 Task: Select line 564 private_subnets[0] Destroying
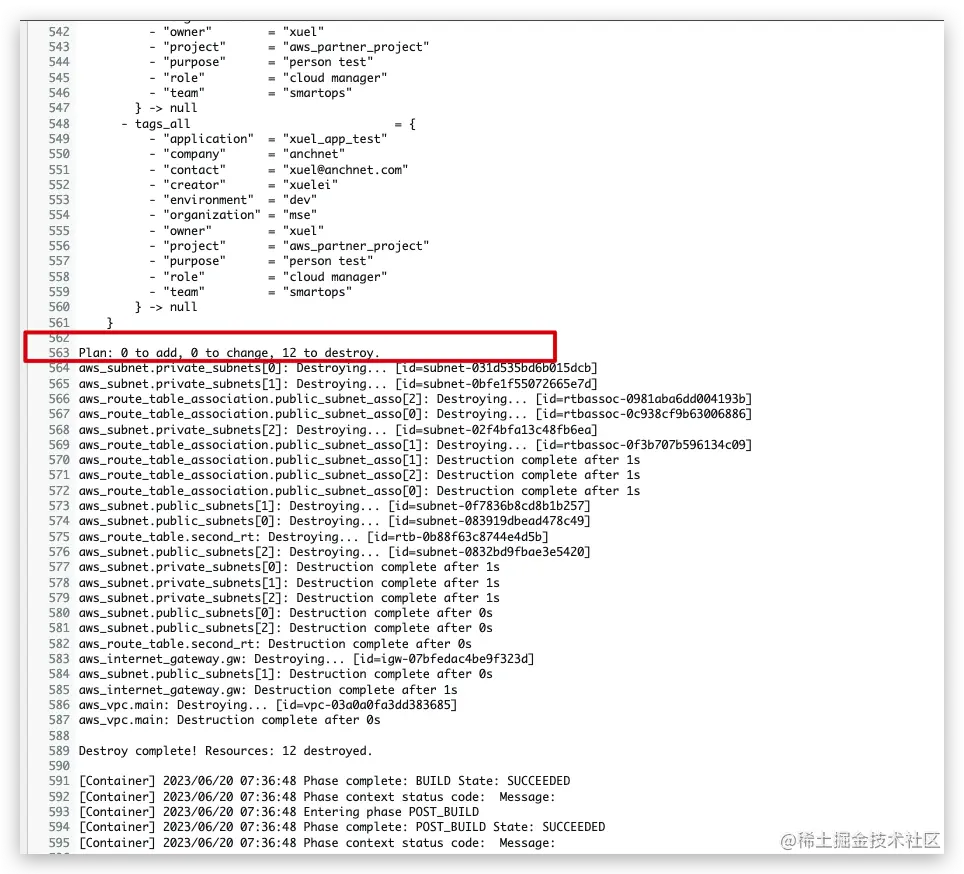click(338, 368)
